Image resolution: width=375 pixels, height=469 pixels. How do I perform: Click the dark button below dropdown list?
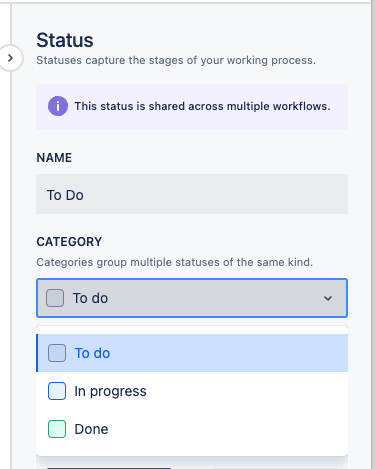pos(109,468)
